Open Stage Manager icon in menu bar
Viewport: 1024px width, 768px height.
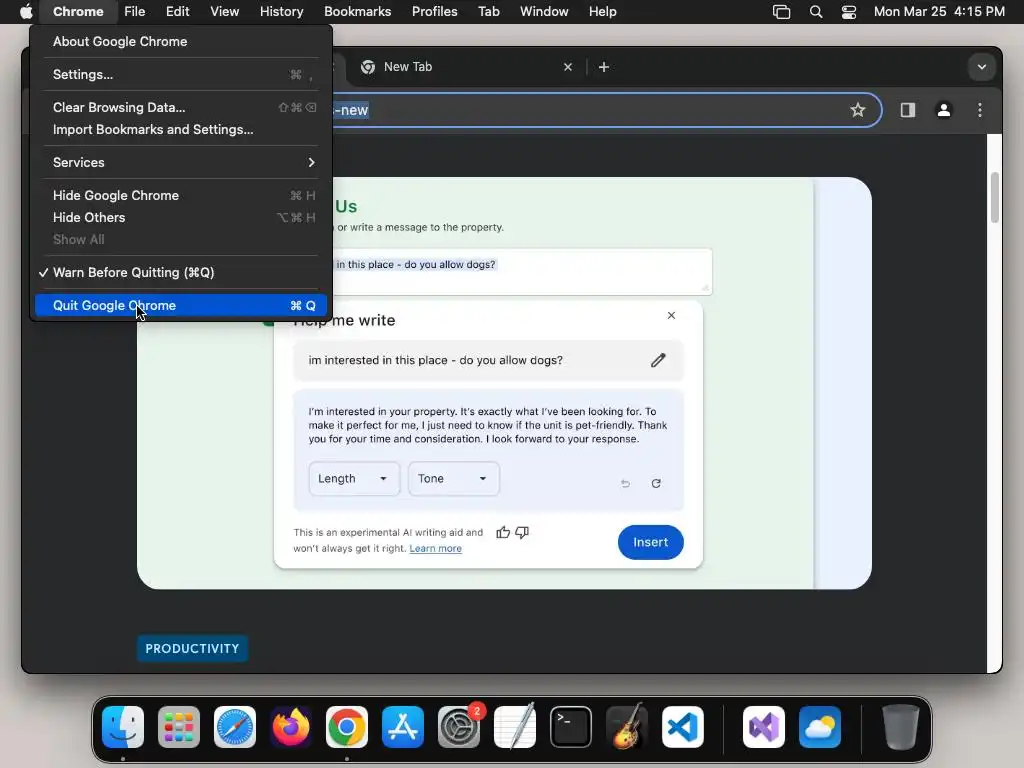coord(781,12)
